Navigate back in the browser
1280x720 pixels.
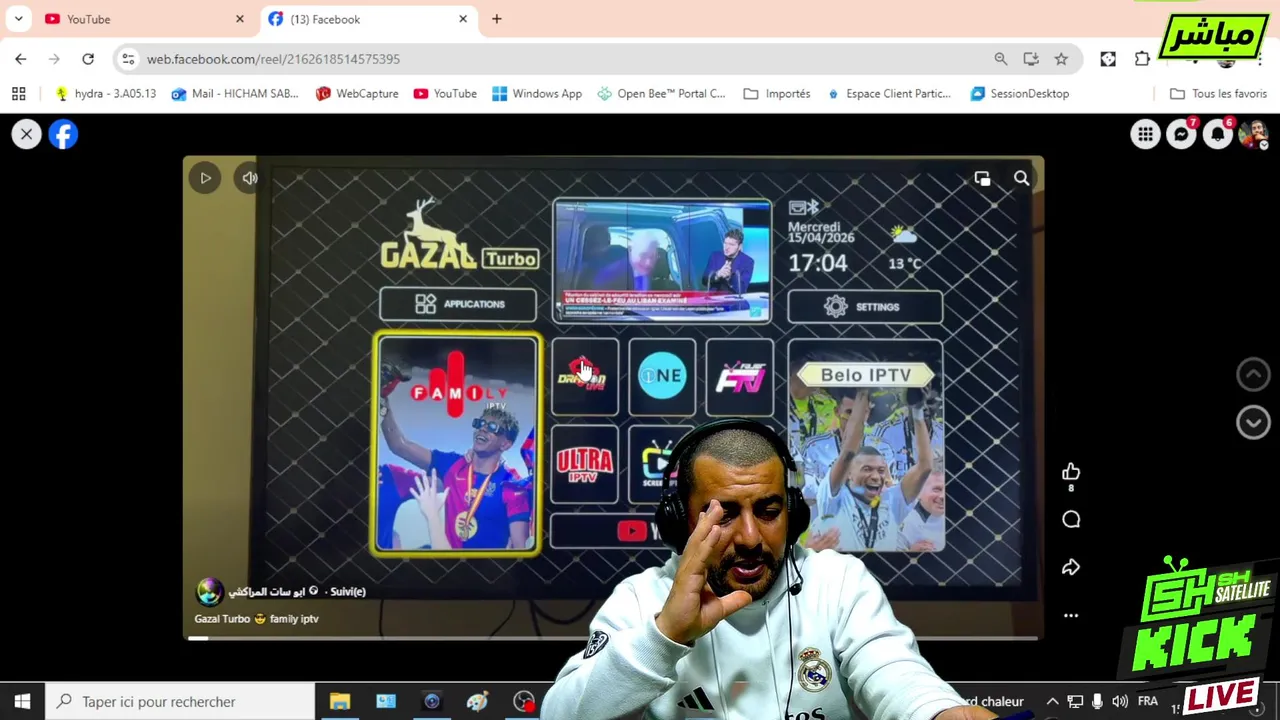[x=21, y=59]
